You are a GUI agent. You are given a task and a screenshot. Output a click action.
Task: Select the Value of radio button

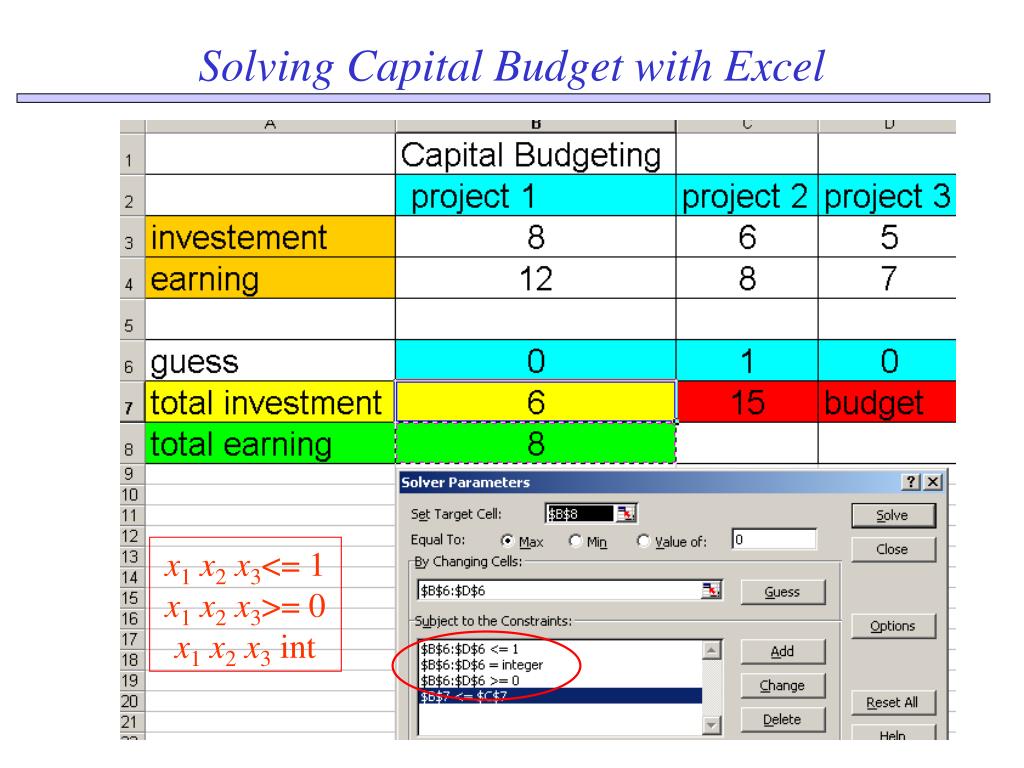pyautogui.click(x=643, y=541)
